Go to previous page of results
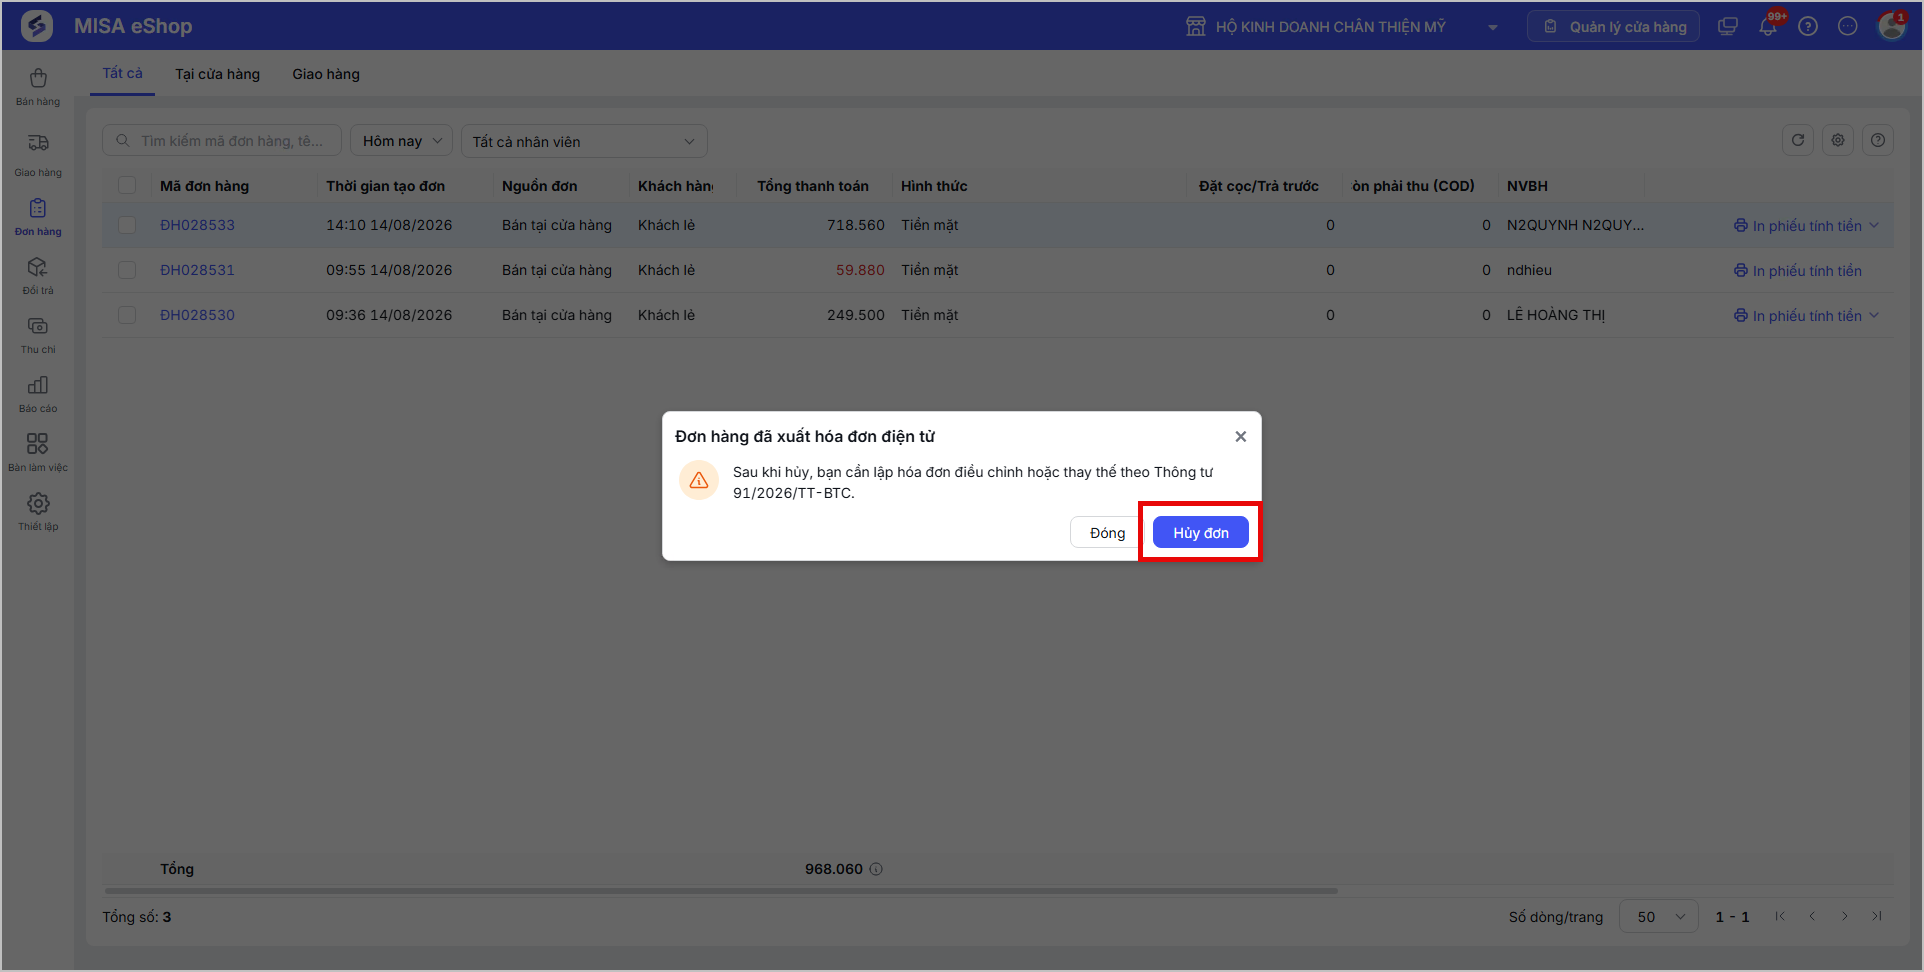 click(1812, 916)
